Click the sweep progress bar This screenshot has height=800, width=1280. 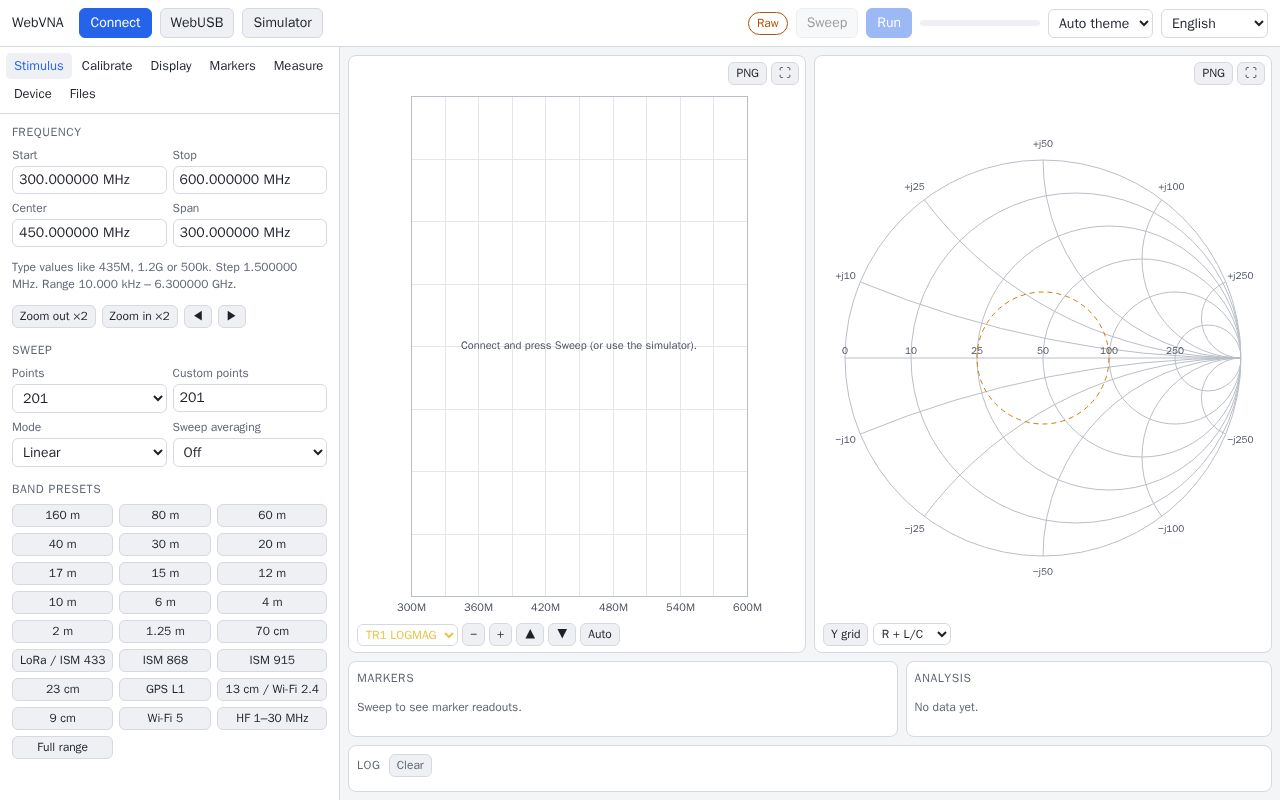pyautogui.click(x=980, y=23)
